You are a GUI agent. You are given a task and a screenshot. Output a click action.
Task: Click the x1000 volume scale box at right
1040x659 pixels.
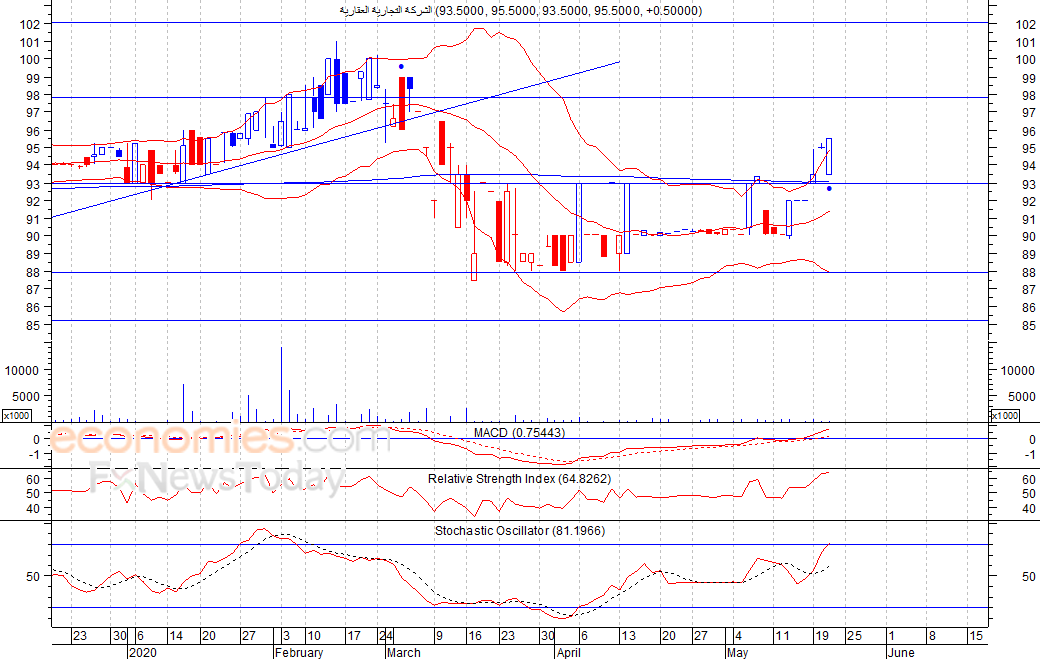tap(1004, 416)
